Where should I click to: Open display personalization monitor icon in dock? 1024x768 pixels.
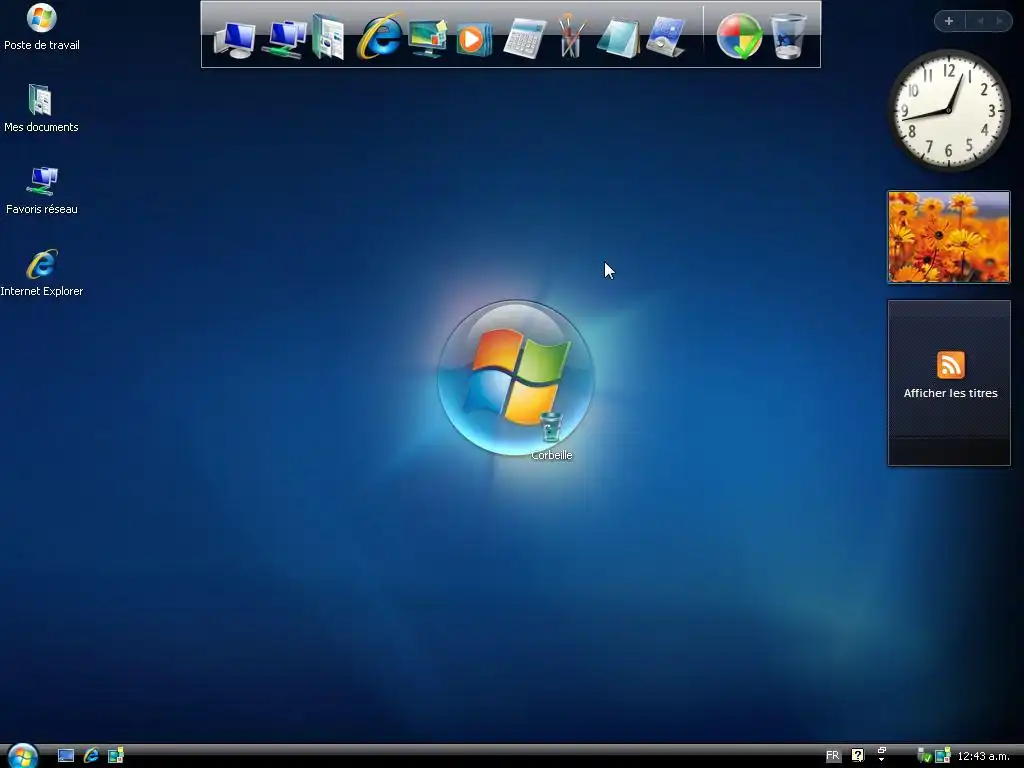(428, 38)
